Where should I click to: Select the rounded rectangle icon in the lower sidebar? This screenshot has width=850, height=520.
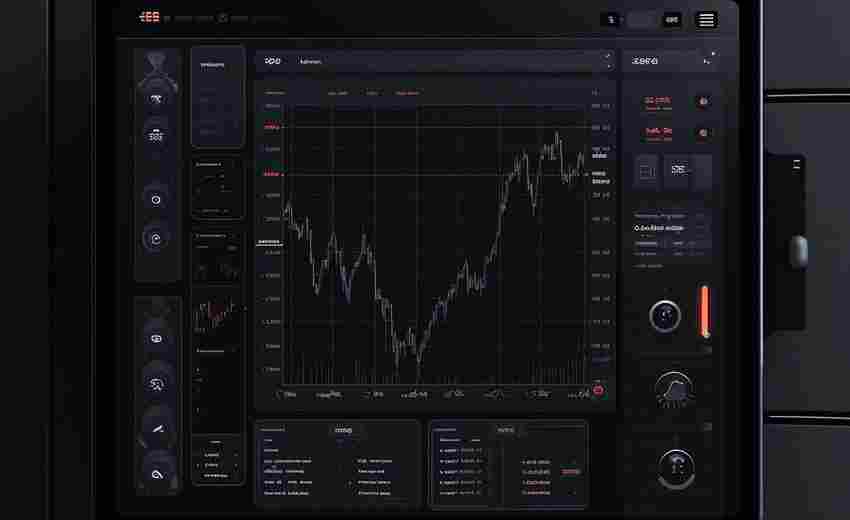(157, 339)
